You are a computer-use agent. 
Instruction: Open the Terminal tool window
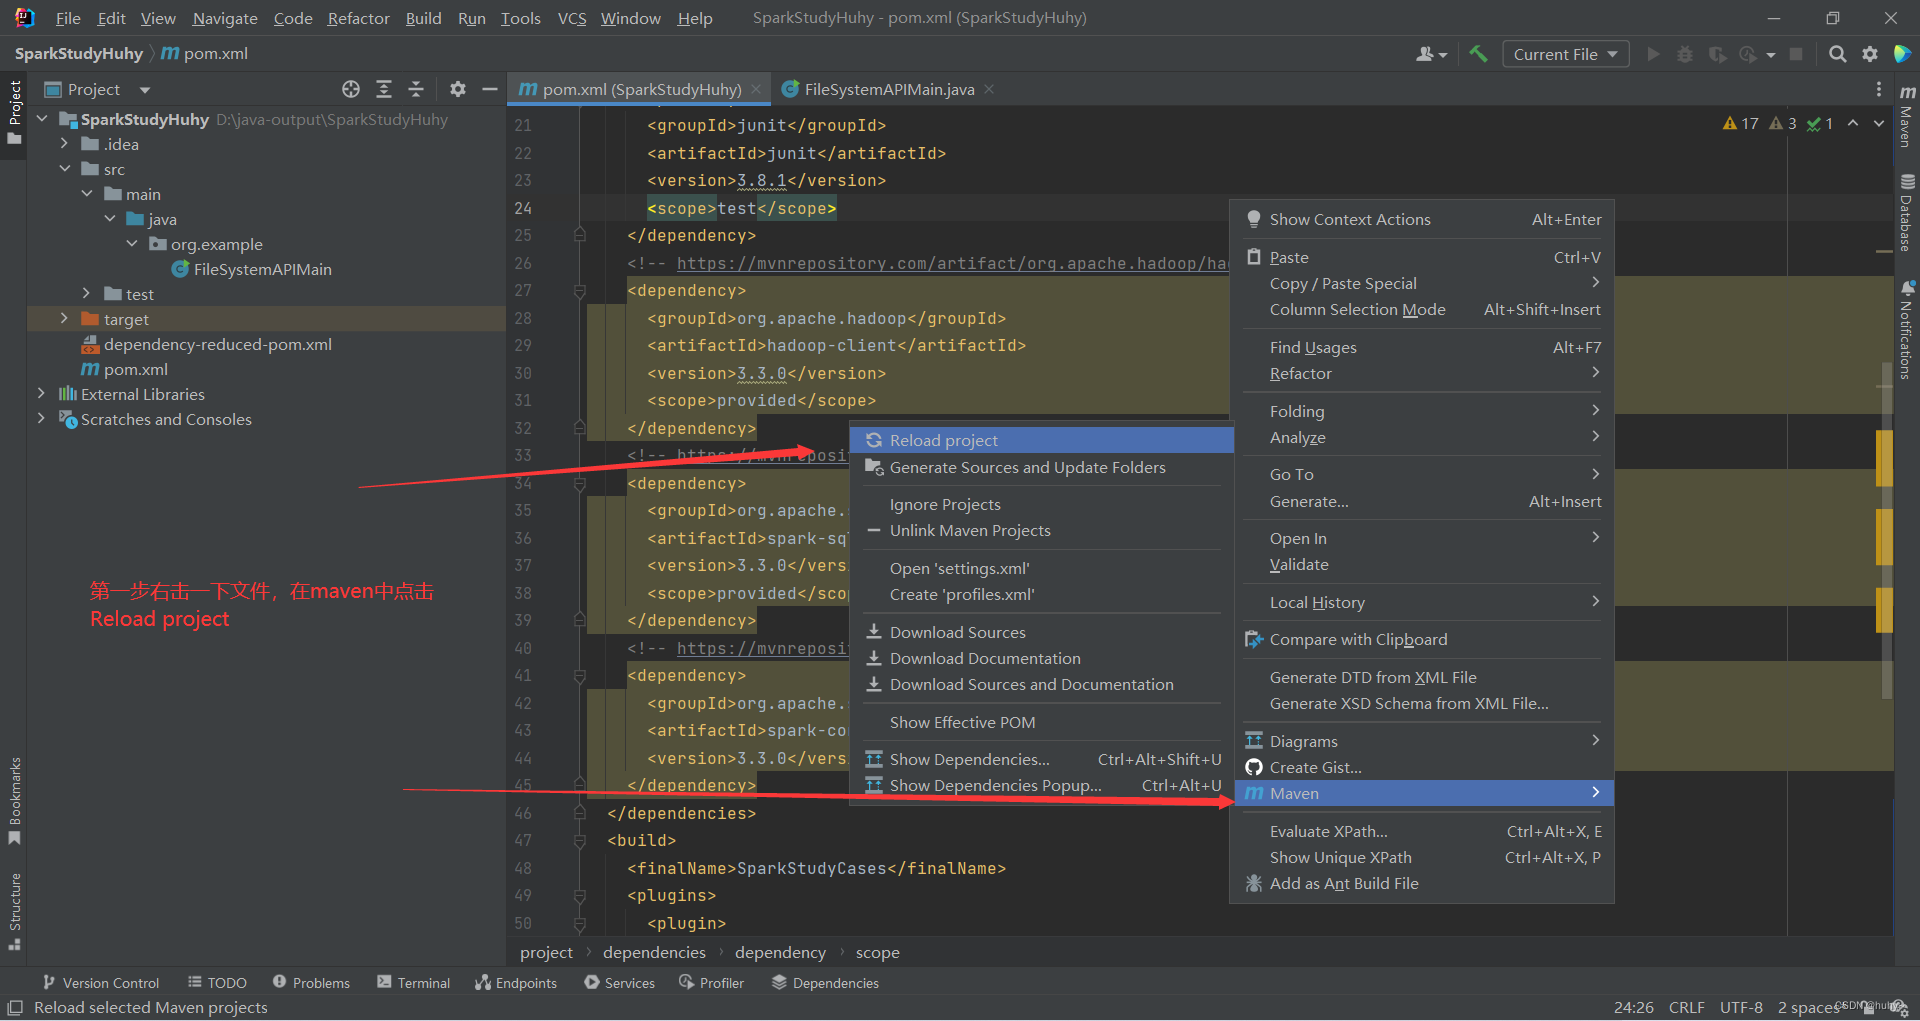tap(414, 983)
